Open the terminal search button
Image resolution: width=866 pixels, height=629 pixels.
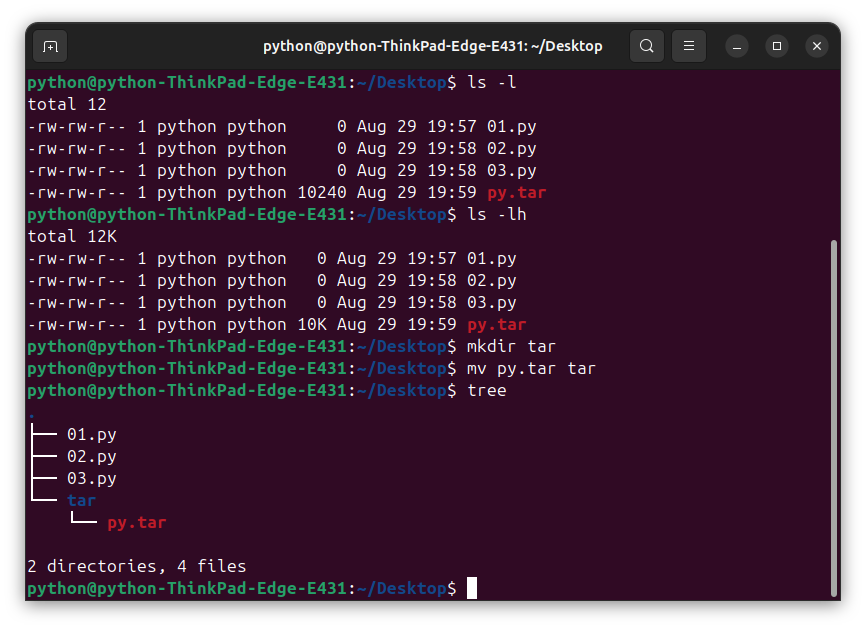click(x=647, y=46)
